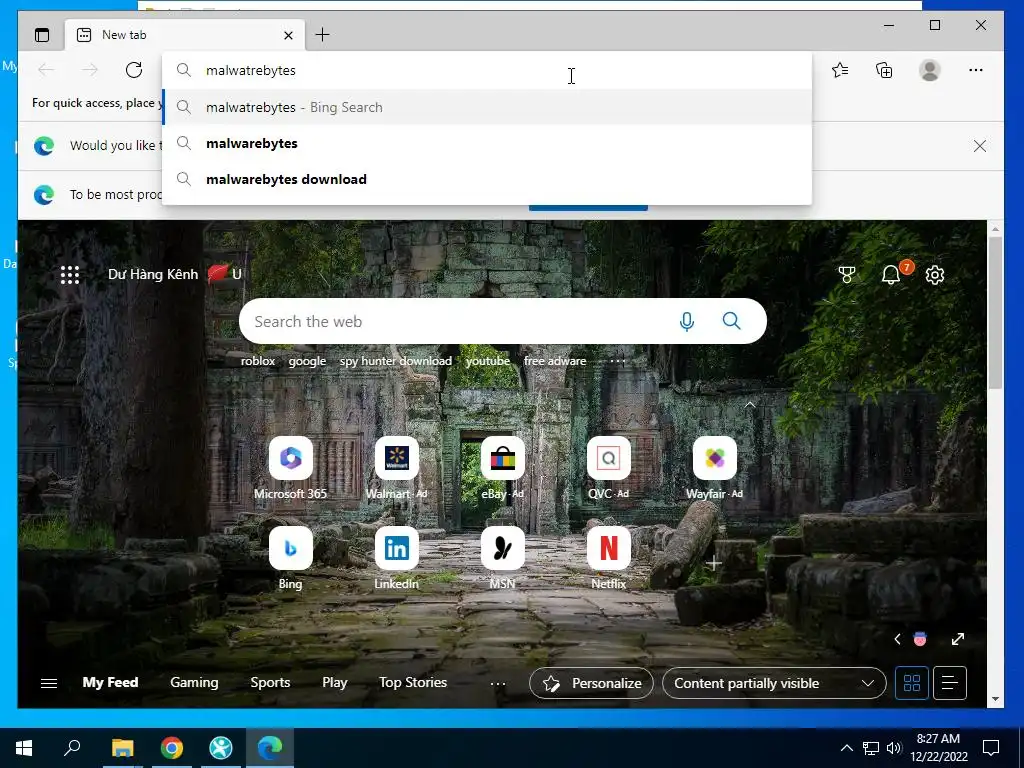Switch feed to grid layout view

pyautogui.click(x=912, y=683)
